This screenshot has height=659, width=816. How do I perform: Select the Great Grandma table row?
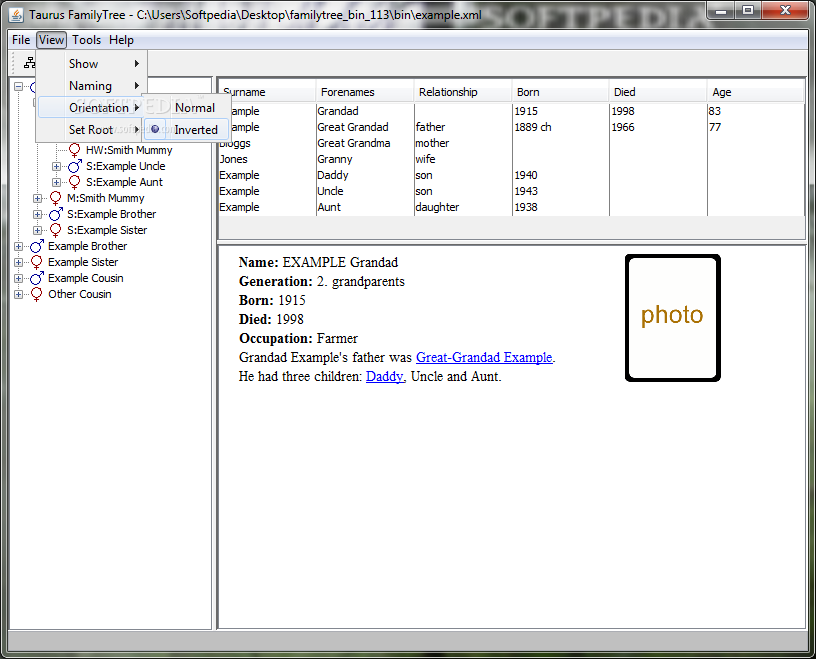pyautogui.click(x=512, y=143)
